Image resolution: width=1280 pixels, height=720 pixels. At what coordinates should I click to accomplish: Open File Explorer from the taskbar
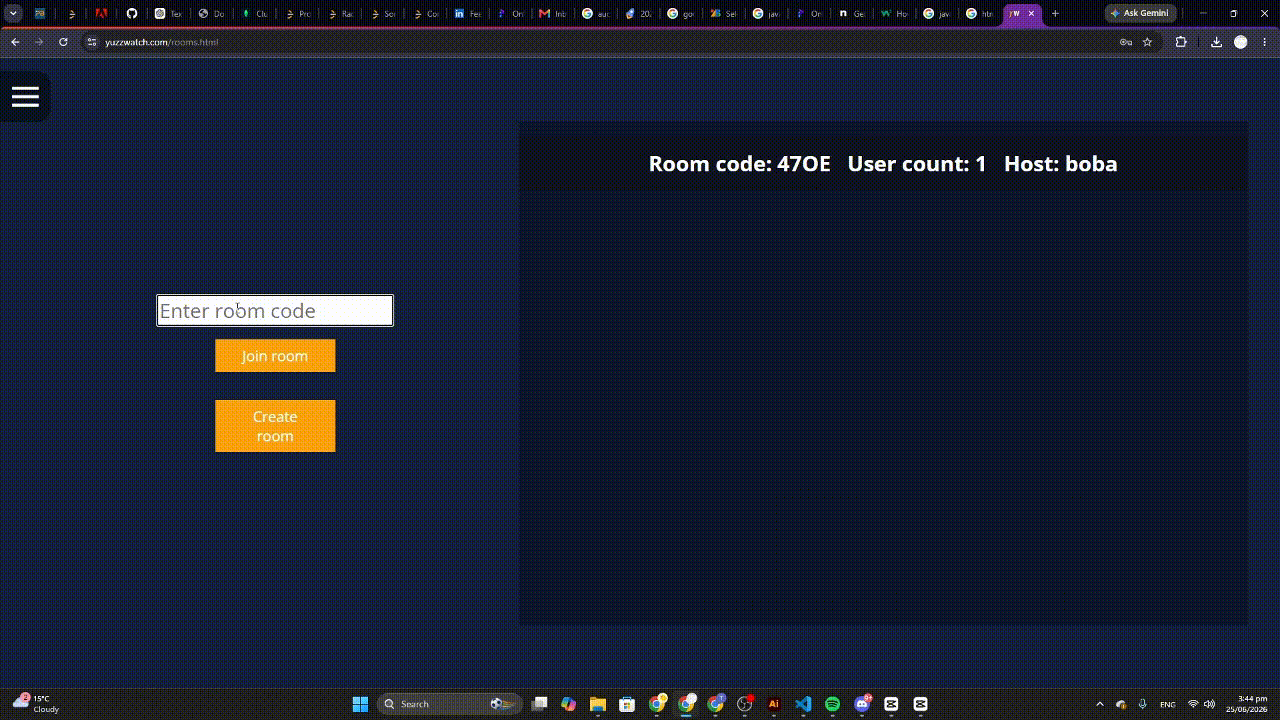point(598,704)
